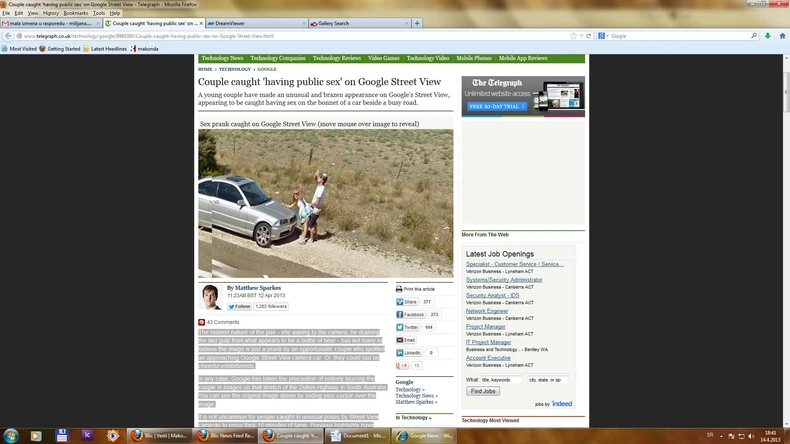This screenshot has width=790, height=444.
Task: Open the 43 Comments link
Action: (222, 322)
